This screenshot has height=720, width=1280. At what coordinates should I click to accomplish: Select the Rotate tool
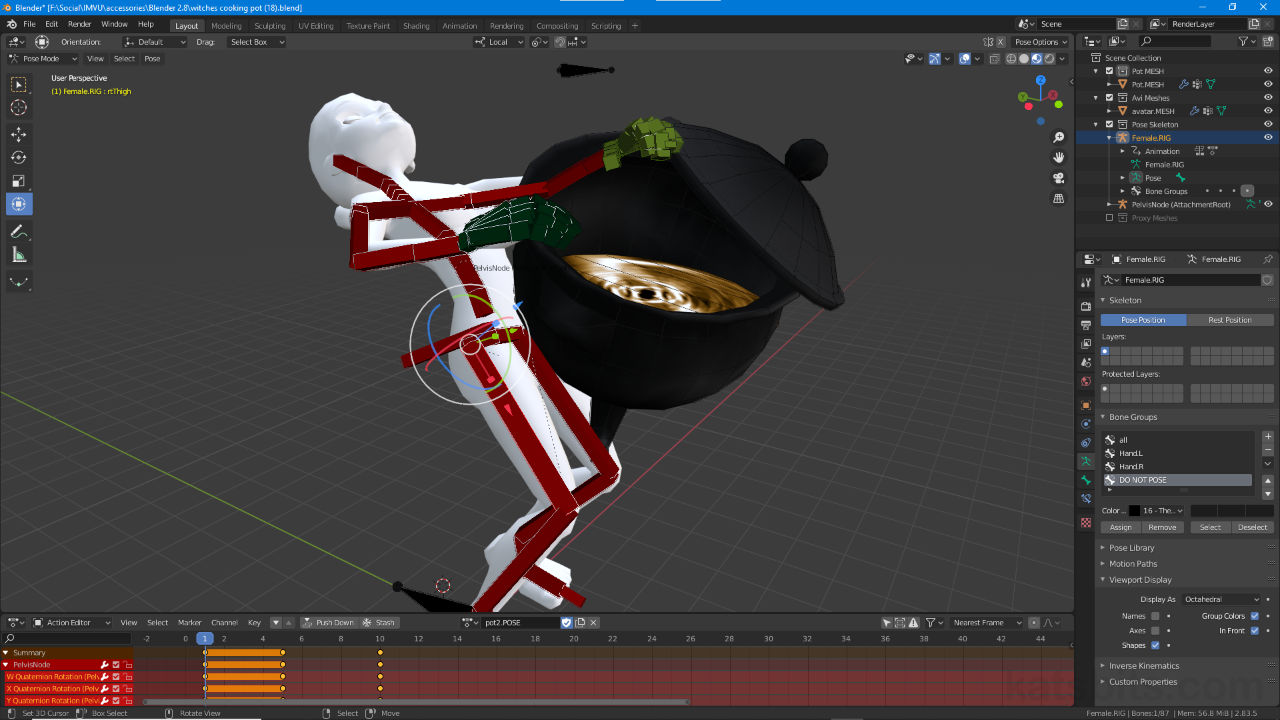click(x=19, y=157)
